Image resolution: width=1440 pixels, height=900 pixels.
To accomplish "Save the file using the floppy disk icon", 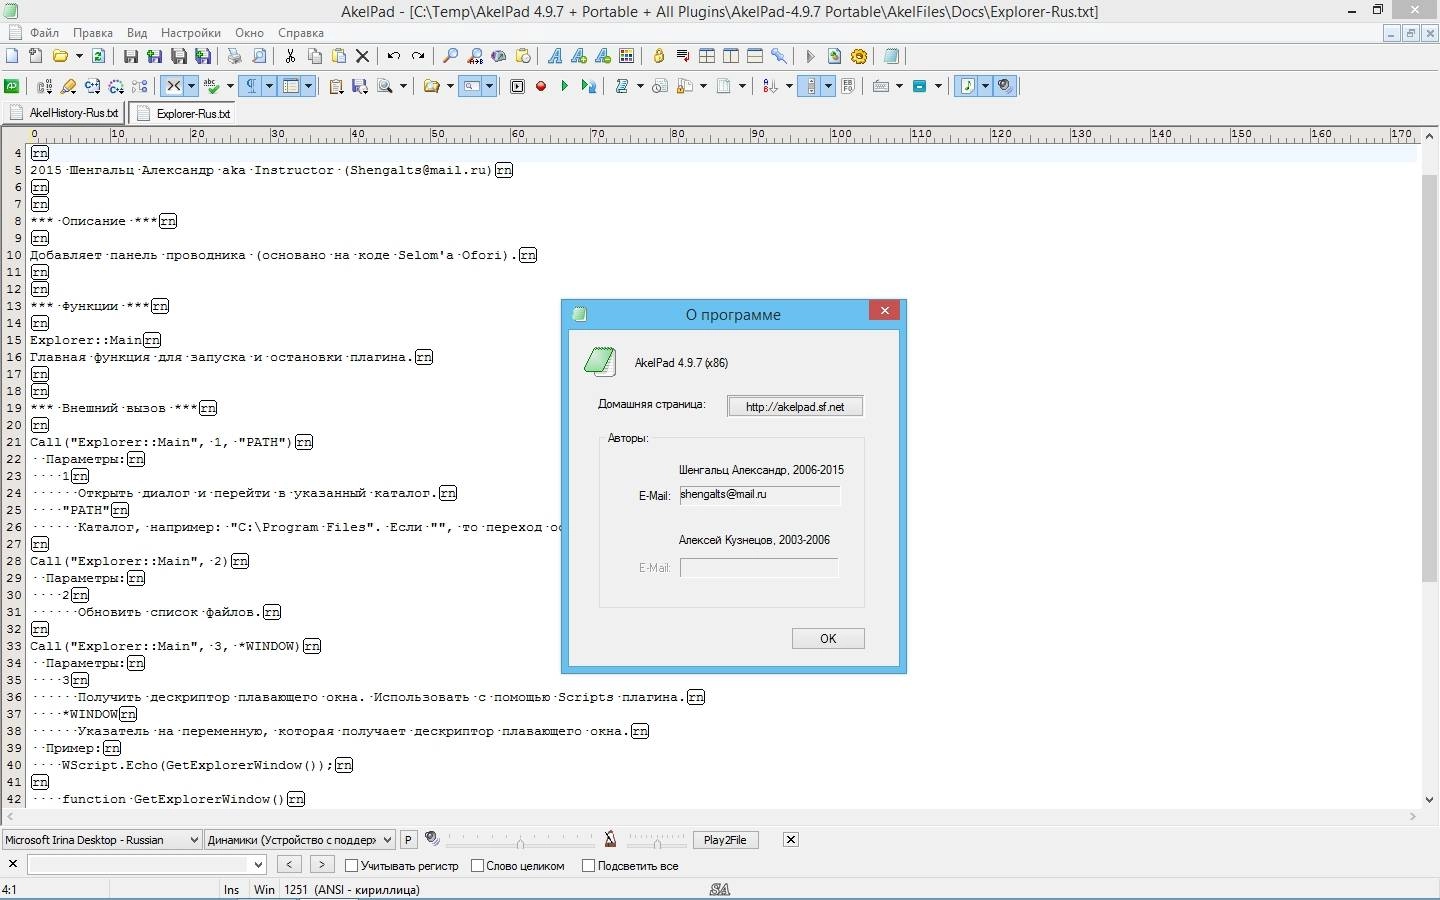I will [x=130, y=56].
